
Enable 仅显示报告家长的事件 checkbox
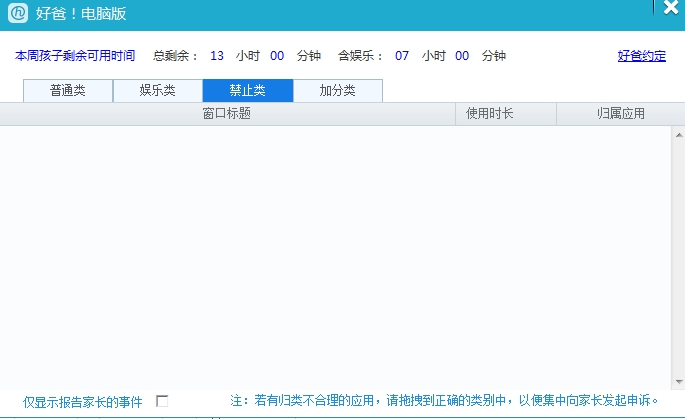[x=162, y=401]
